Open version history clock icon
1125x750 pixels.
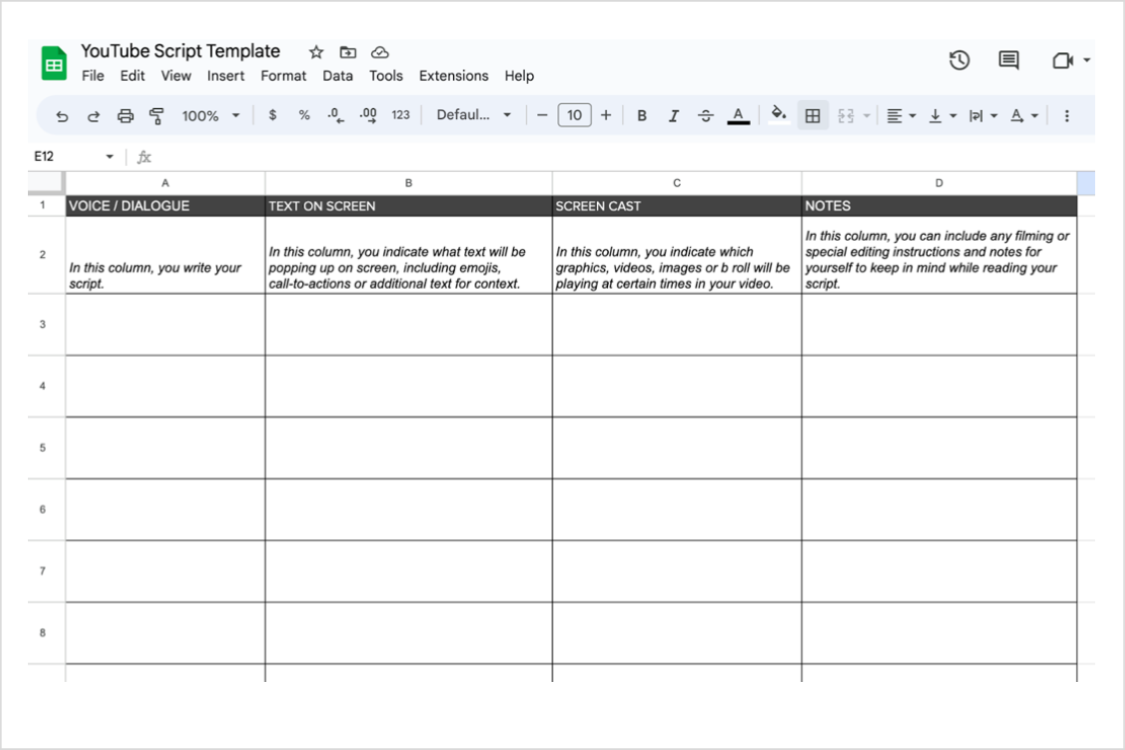click(959, 60)
